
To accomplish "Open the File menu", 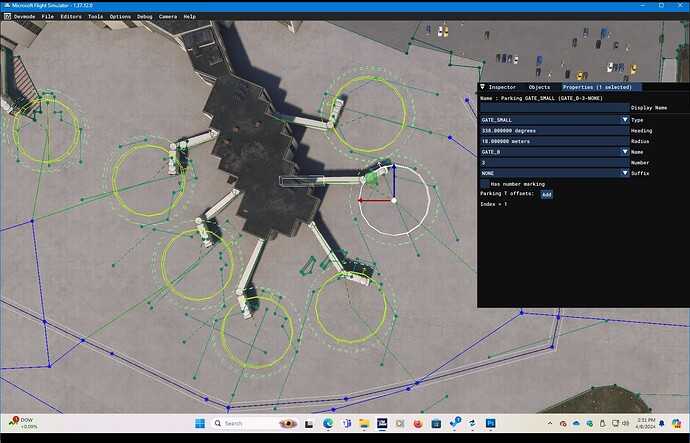I will click(48, 17).
